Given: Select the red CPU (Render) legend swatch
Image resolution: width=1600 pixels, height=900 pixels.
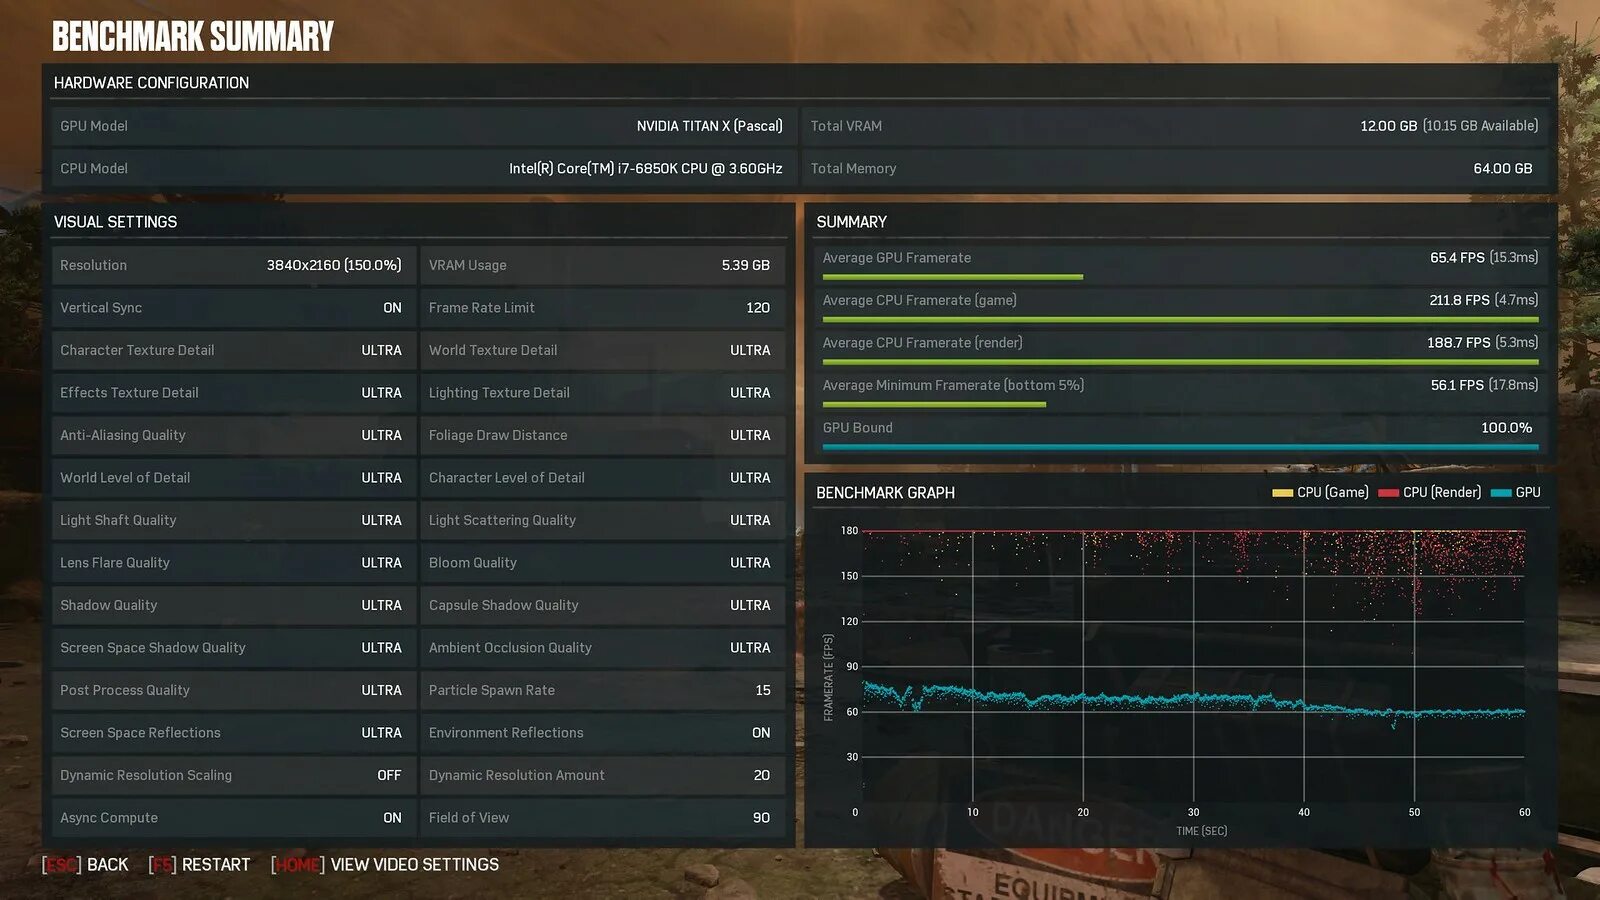Looking at the screenshot, I should pos(1388,493).
